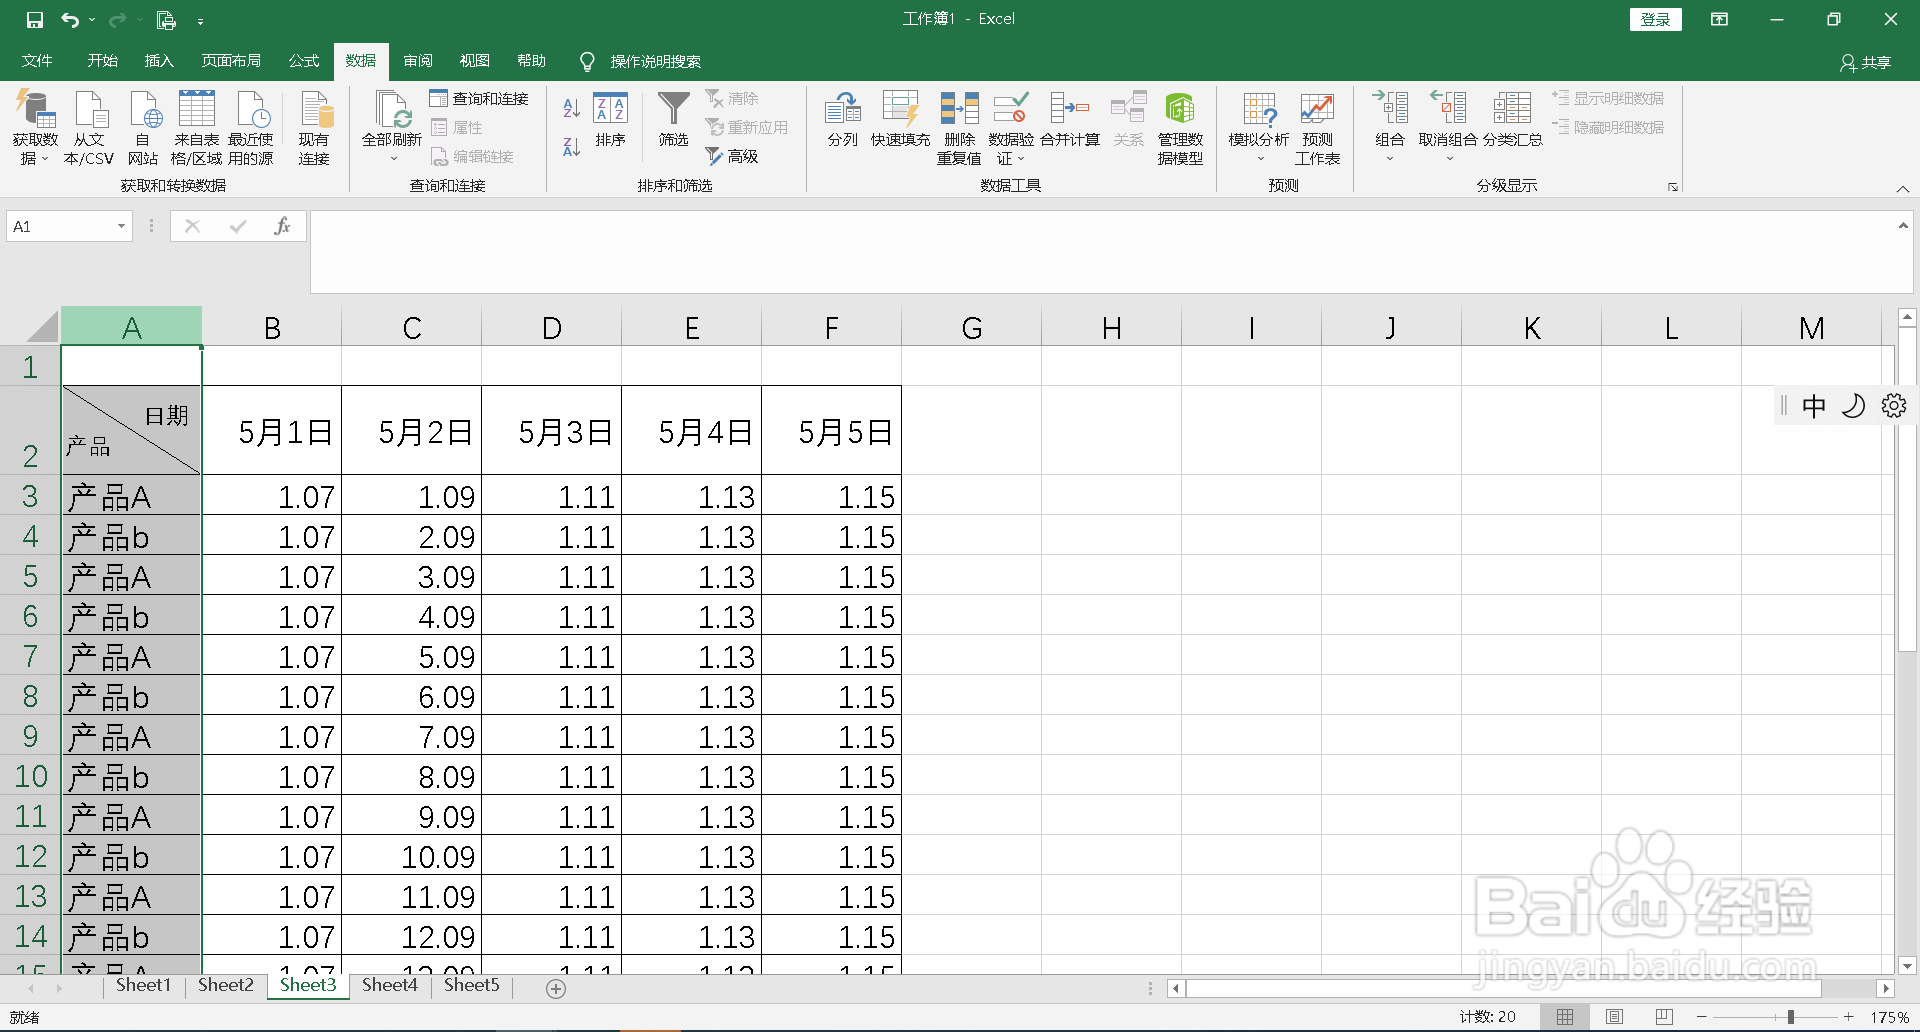
Task: Click Flash Fill (快速填充) icon
Action: point(900,120)
